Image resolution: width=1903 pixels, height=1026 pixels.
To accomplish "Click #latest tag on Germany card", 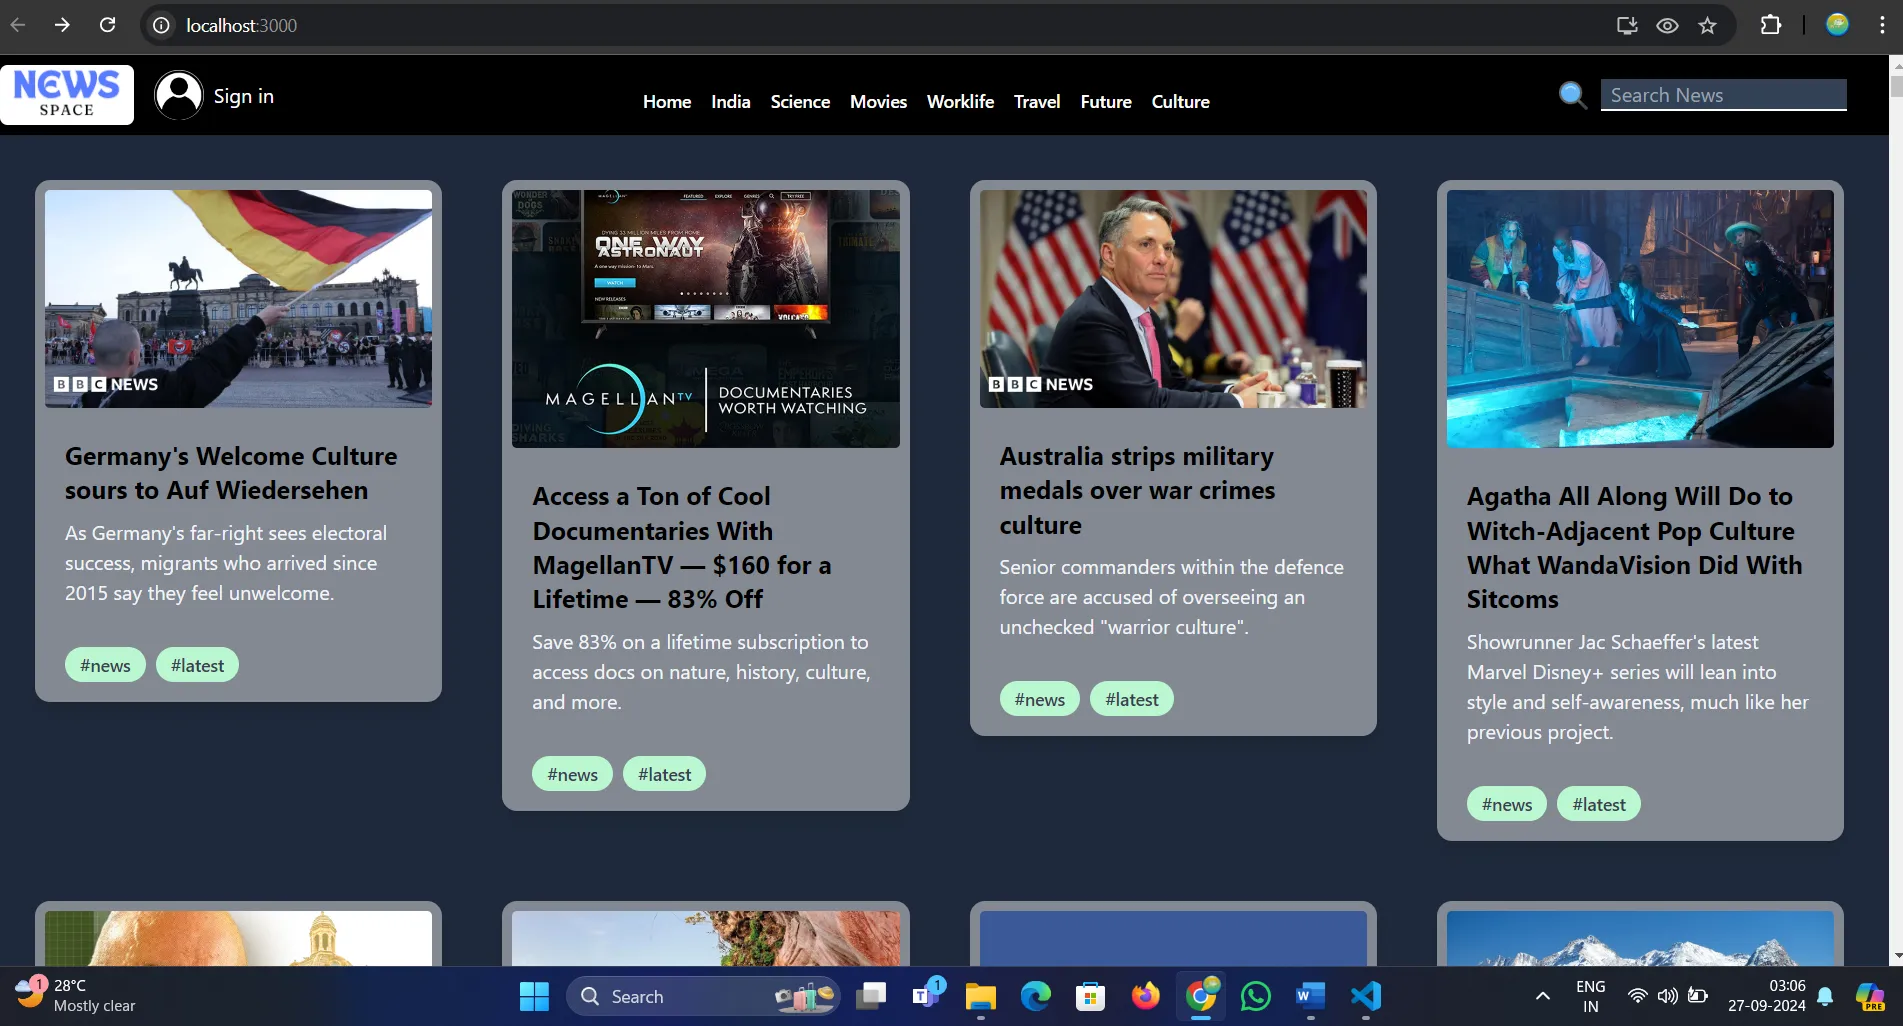I will click(197, 665).
